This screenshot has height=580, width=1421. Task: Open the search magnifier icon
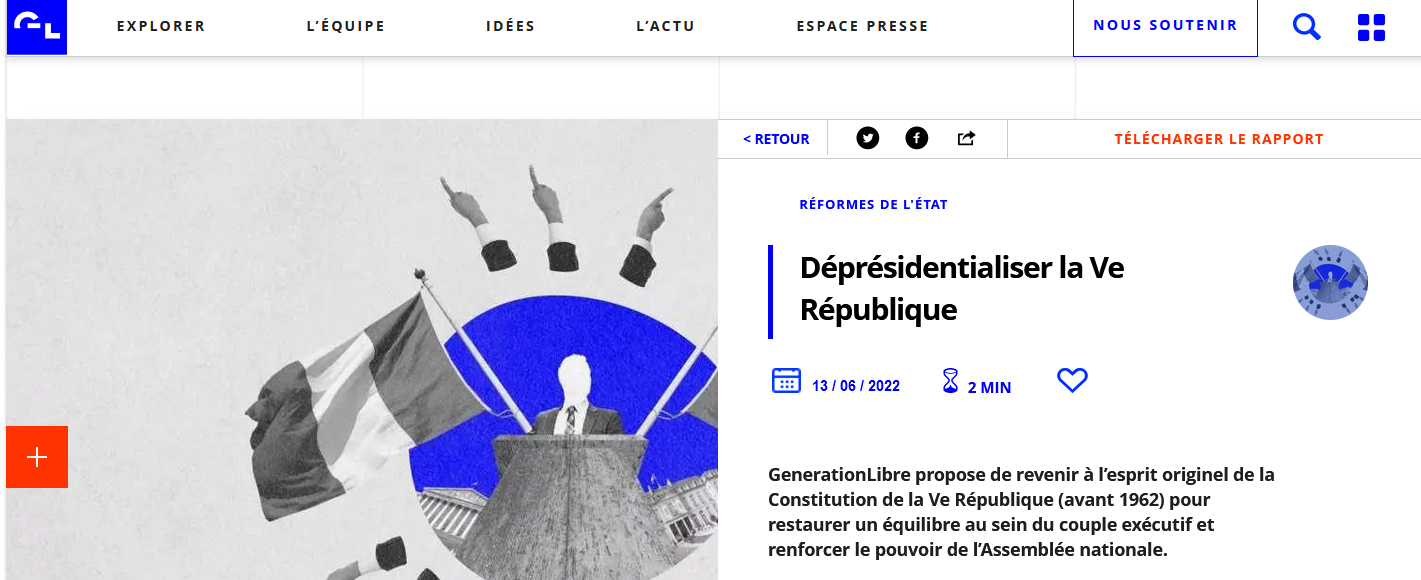pos(1306,27)
